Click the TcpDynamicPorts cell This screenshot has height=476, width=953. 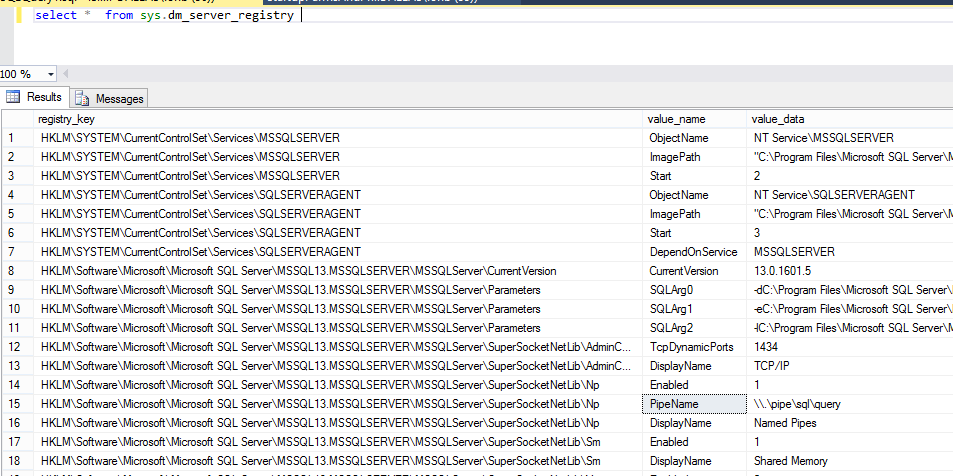695,347
